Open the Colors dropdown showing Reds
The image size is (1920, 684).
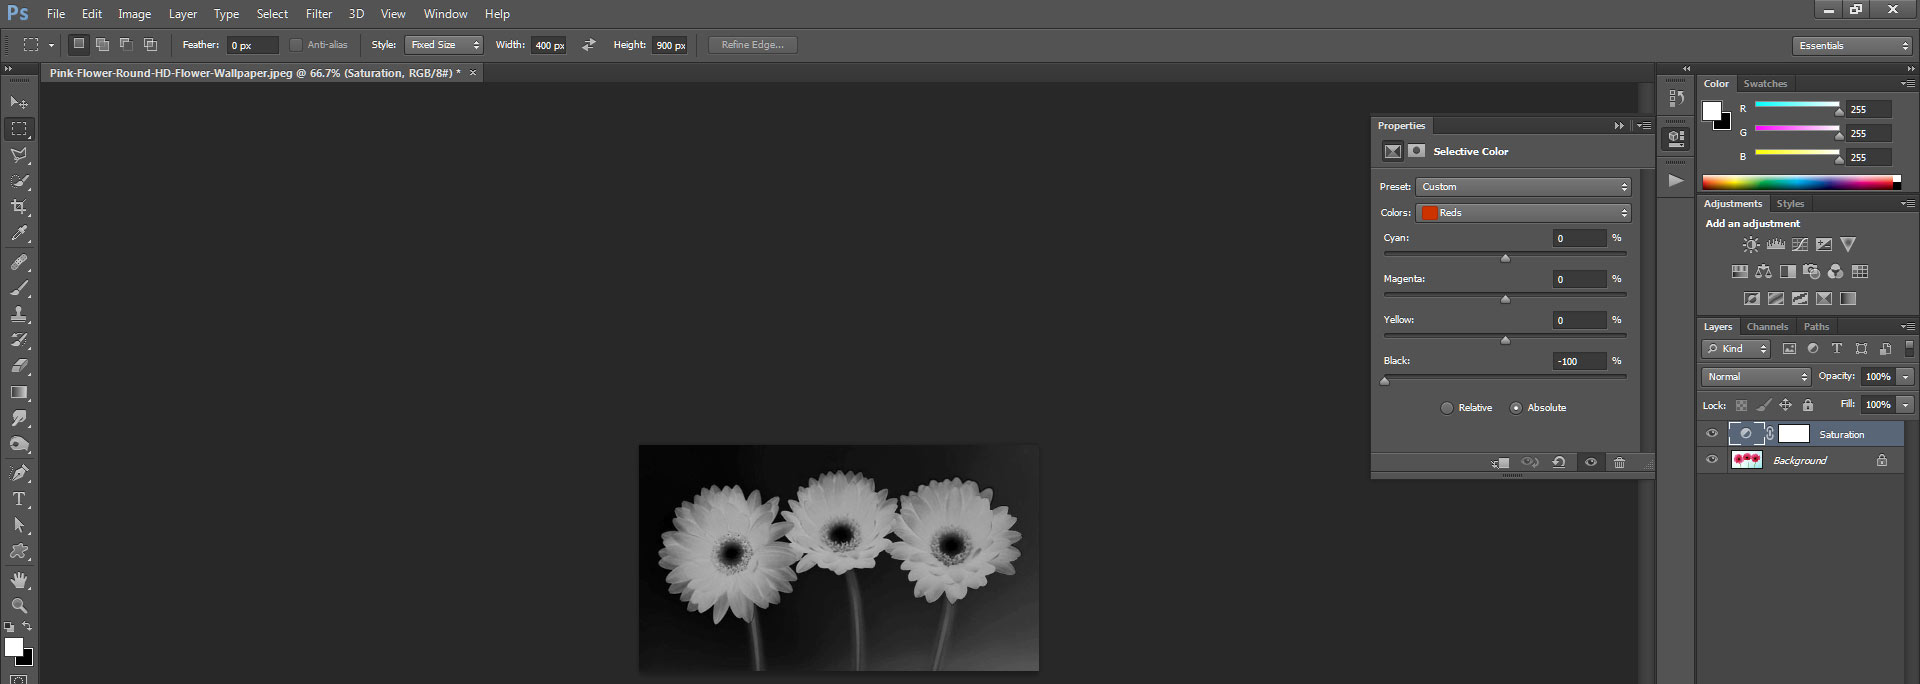tap(1523, 213)
